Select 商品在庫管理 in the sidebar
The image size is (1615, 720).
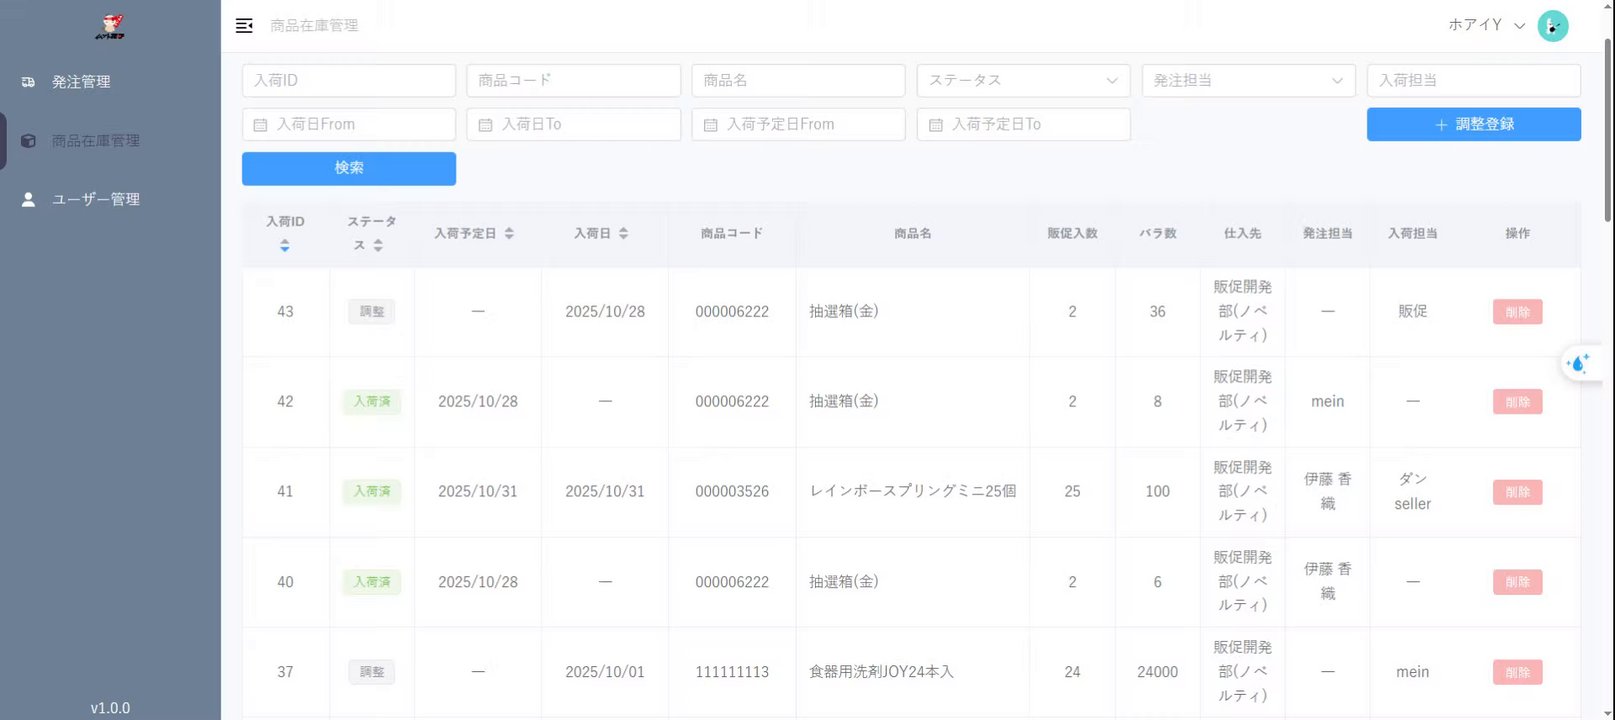tap(96, 141)
